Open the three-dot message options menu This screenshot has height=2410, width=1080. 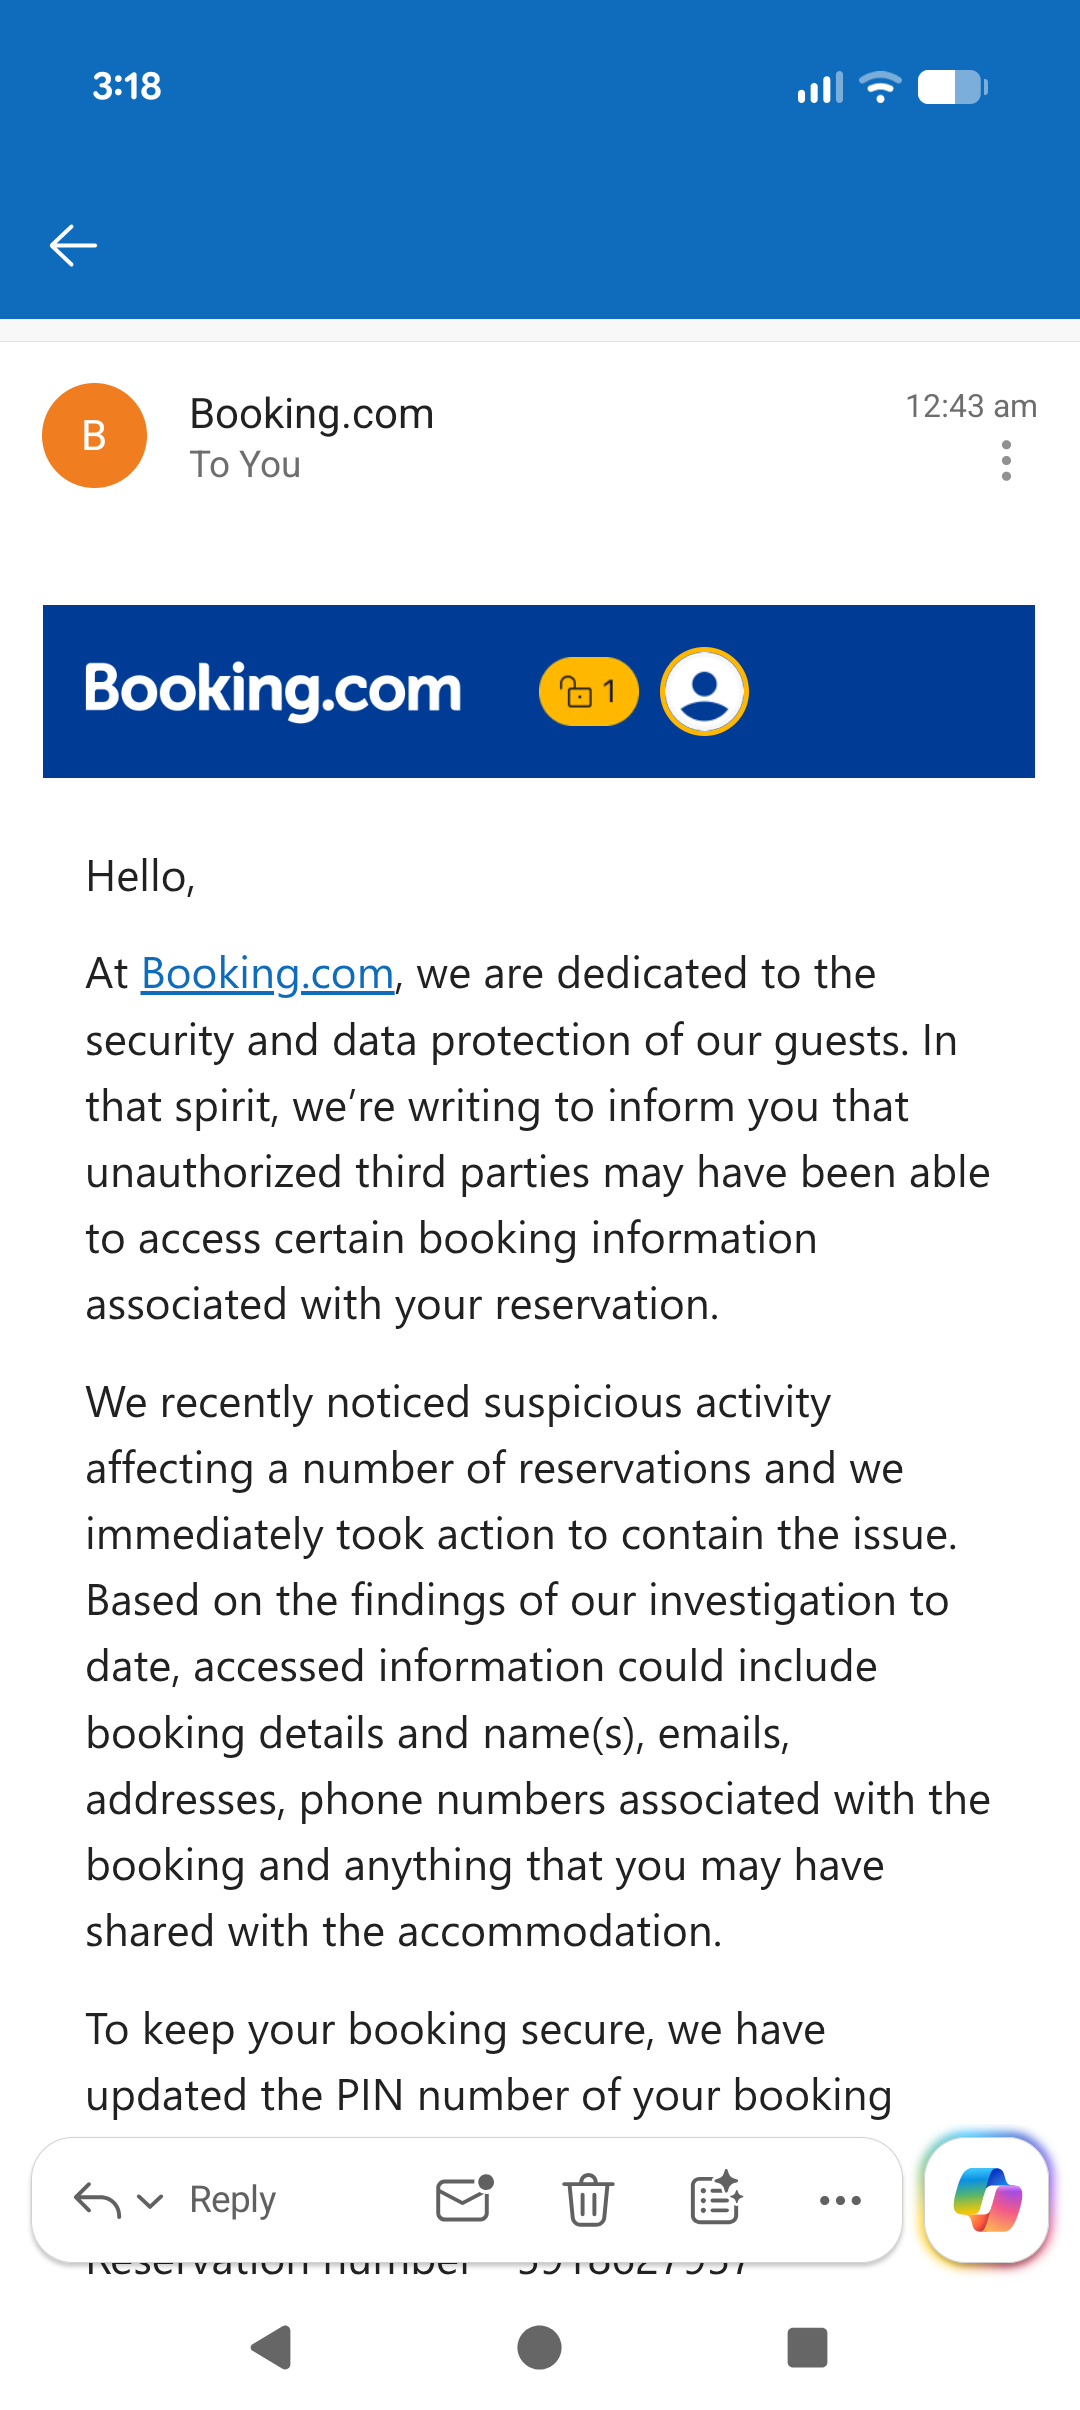pyautogui.click(x=1006, y=461)
